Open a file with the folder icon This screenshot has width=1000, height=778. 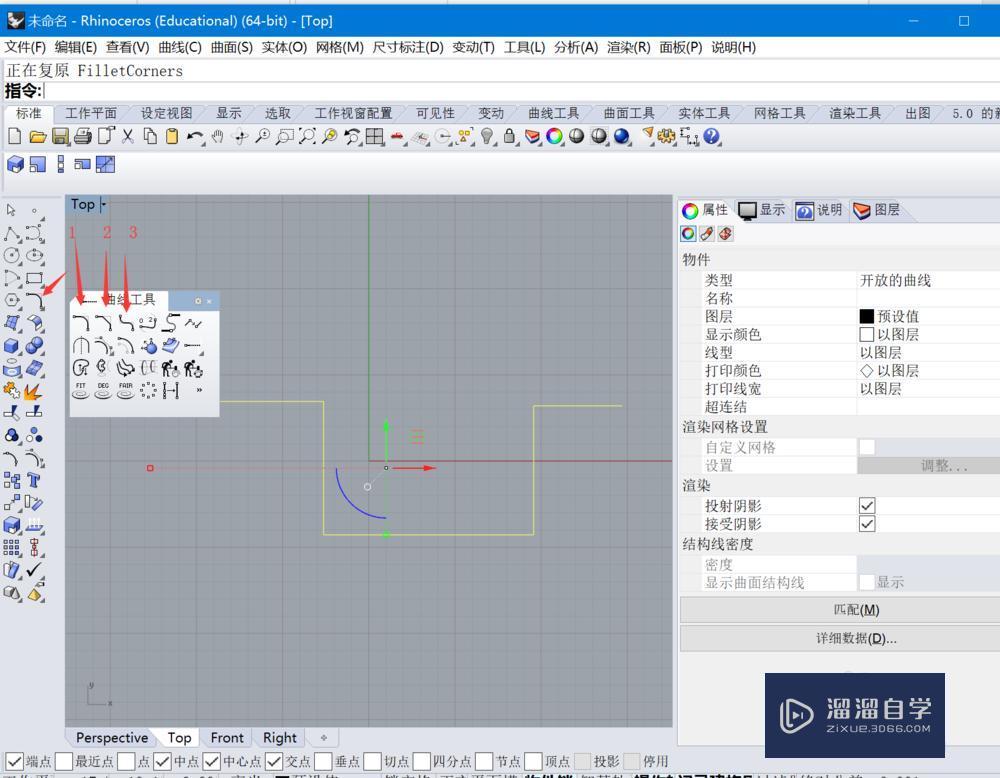[x=38, y=136]
